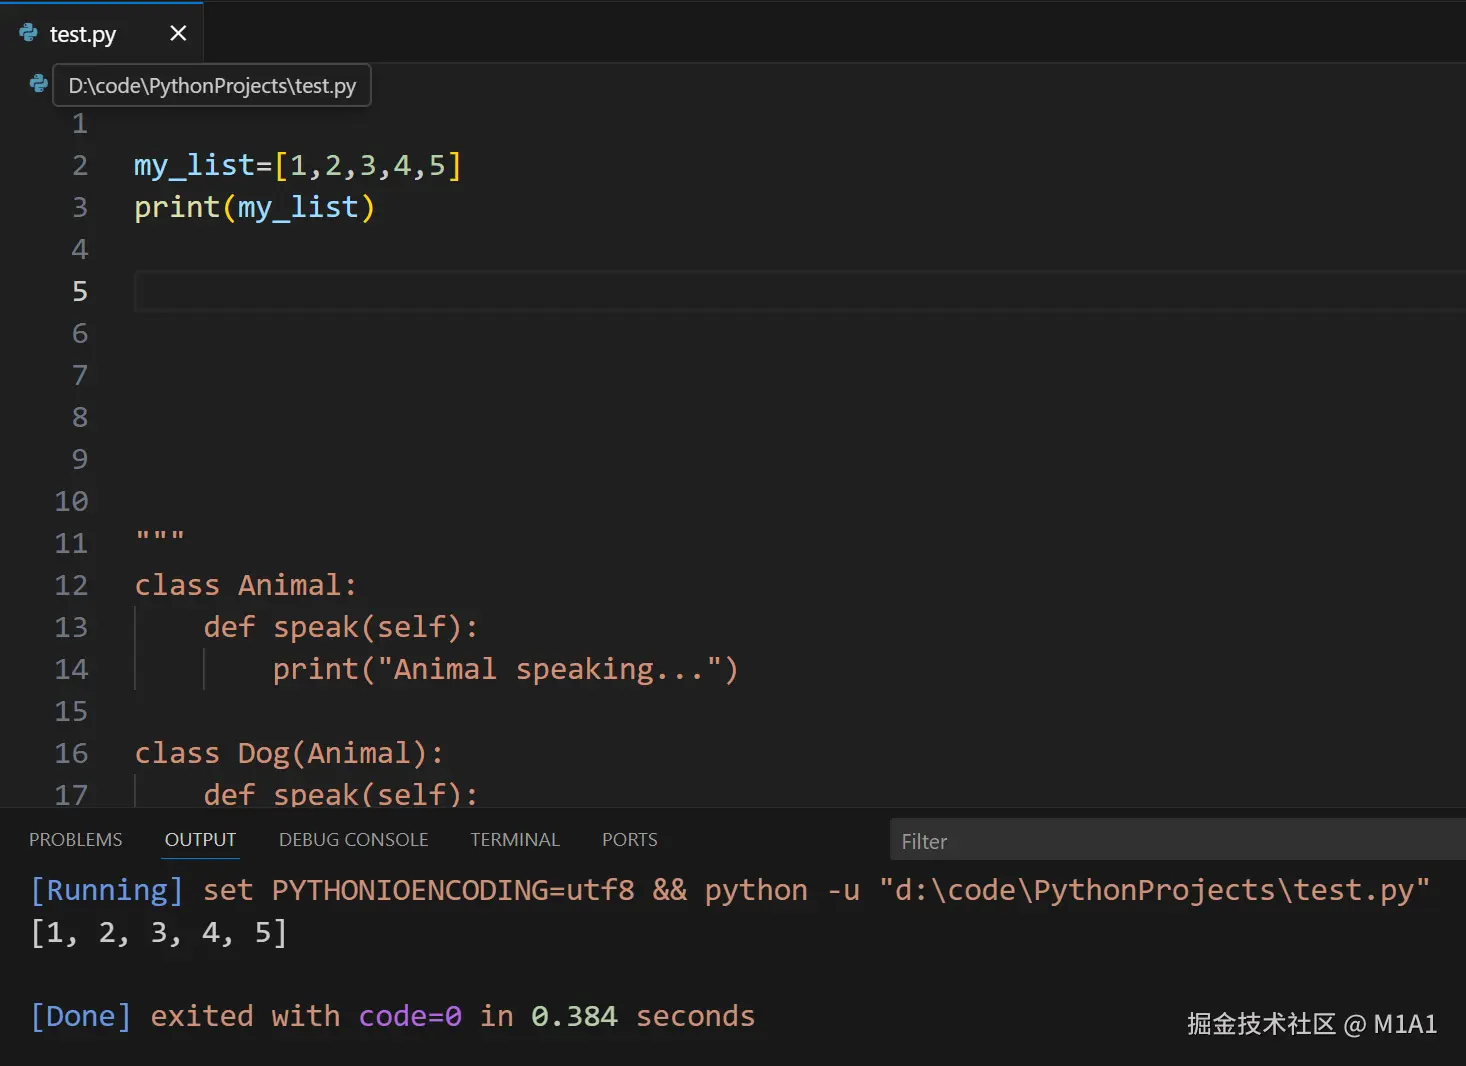Open the PROBLEMS panel tab
The height and width of the screenshot is (1066, 1466).
(x=76, y=840)
